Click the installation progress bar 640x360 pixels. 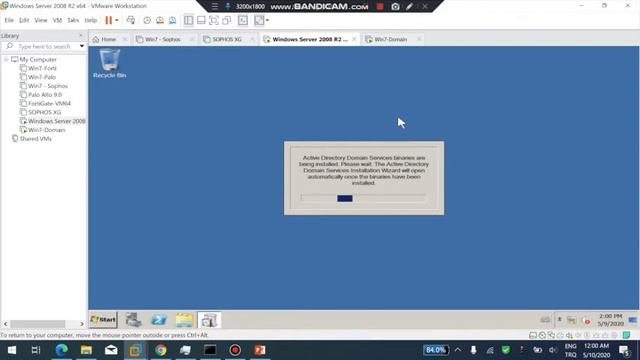[363, 198]
